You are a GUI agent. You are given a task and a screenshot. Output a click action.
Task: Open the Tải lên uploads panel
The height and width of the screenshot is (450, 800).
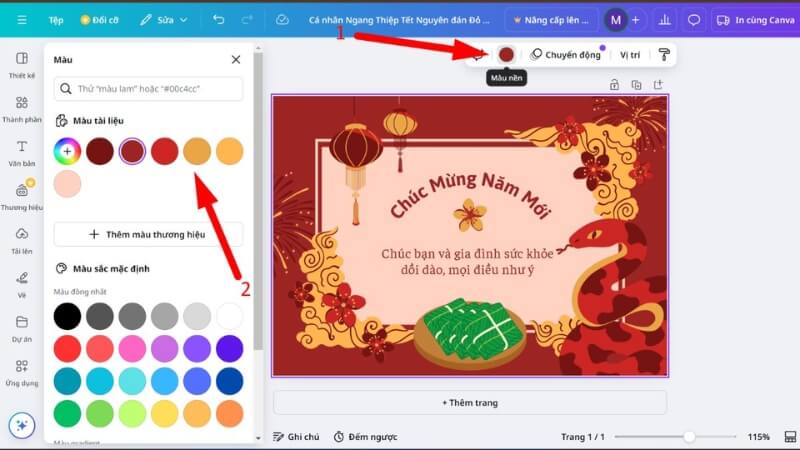click(x=21, y=240)
